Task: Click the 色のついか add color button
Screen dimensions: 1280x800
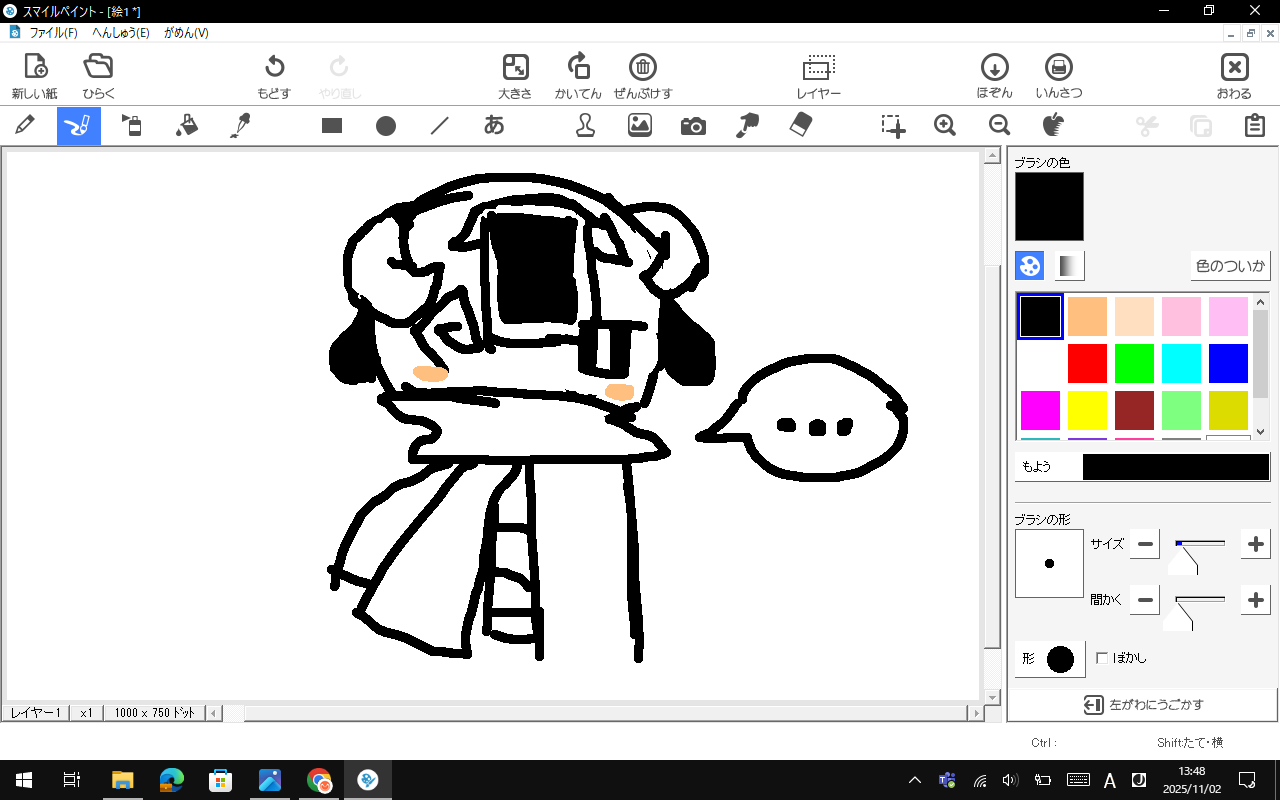Action: click(x=1230, y=266)
